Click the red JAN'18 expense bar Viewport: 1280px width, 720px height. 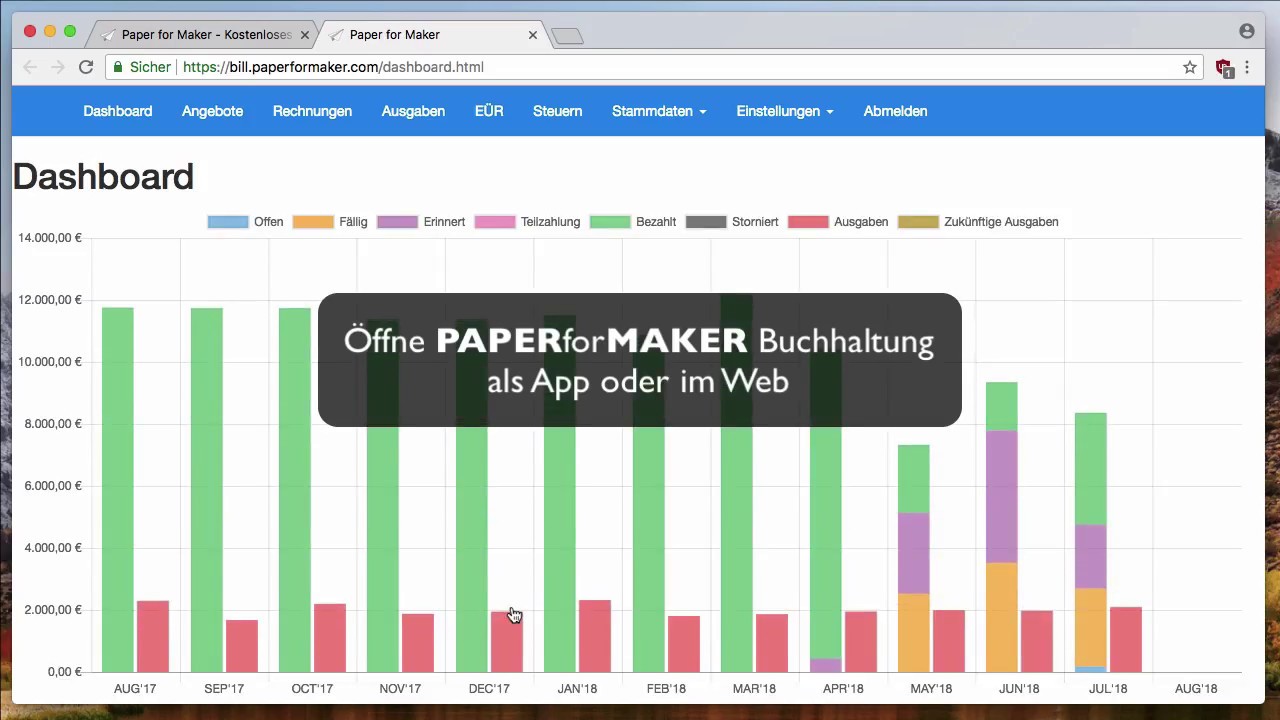pyautogui.click(x=595, y=636)
